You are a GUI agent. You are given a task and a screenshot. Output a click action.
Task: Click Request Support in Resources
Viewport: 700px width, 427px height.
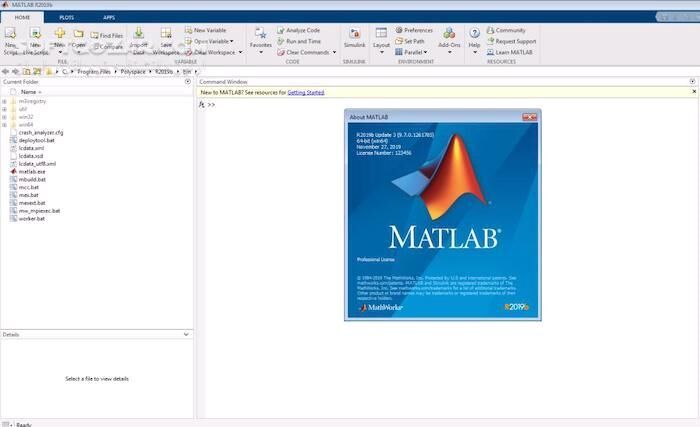pos(515,42)
